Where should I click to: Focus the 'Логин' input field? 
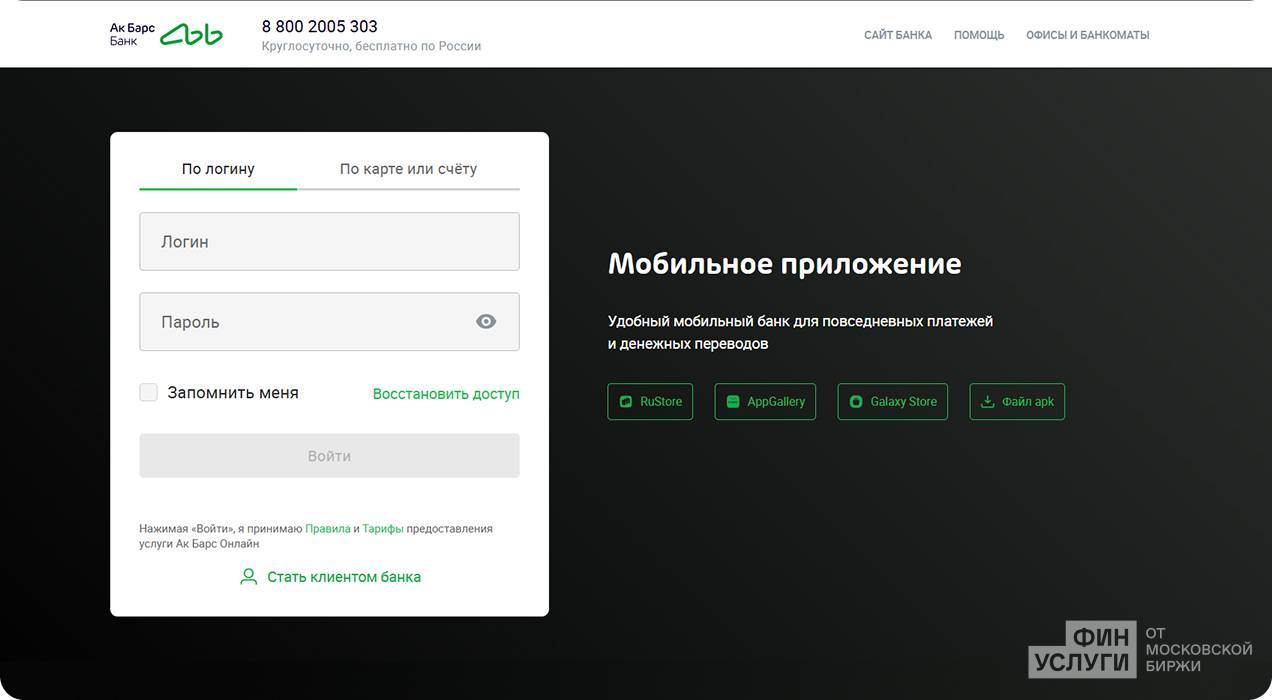coord(329,241)
